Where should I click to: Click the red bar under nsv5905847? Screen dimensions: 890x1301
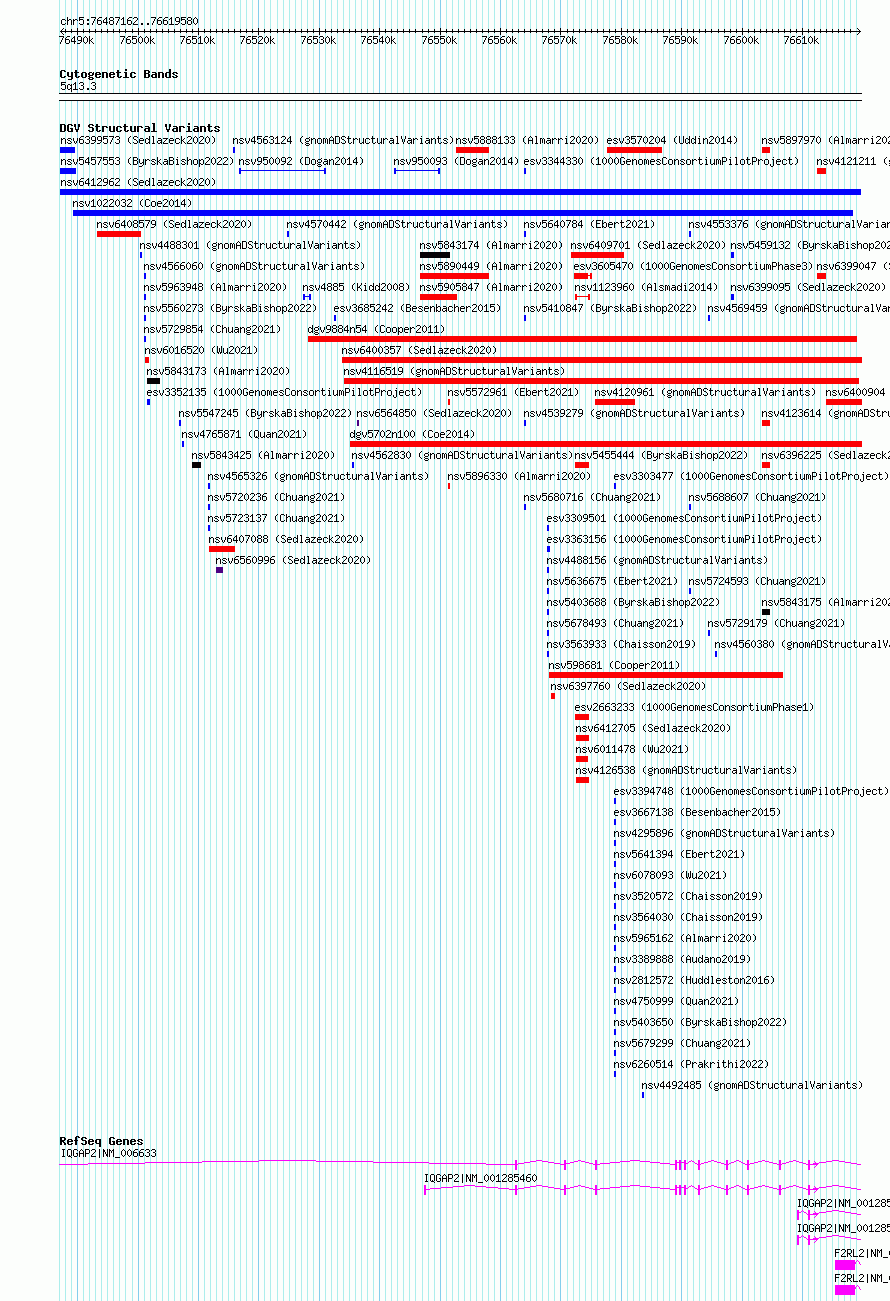tap(438, 297)
